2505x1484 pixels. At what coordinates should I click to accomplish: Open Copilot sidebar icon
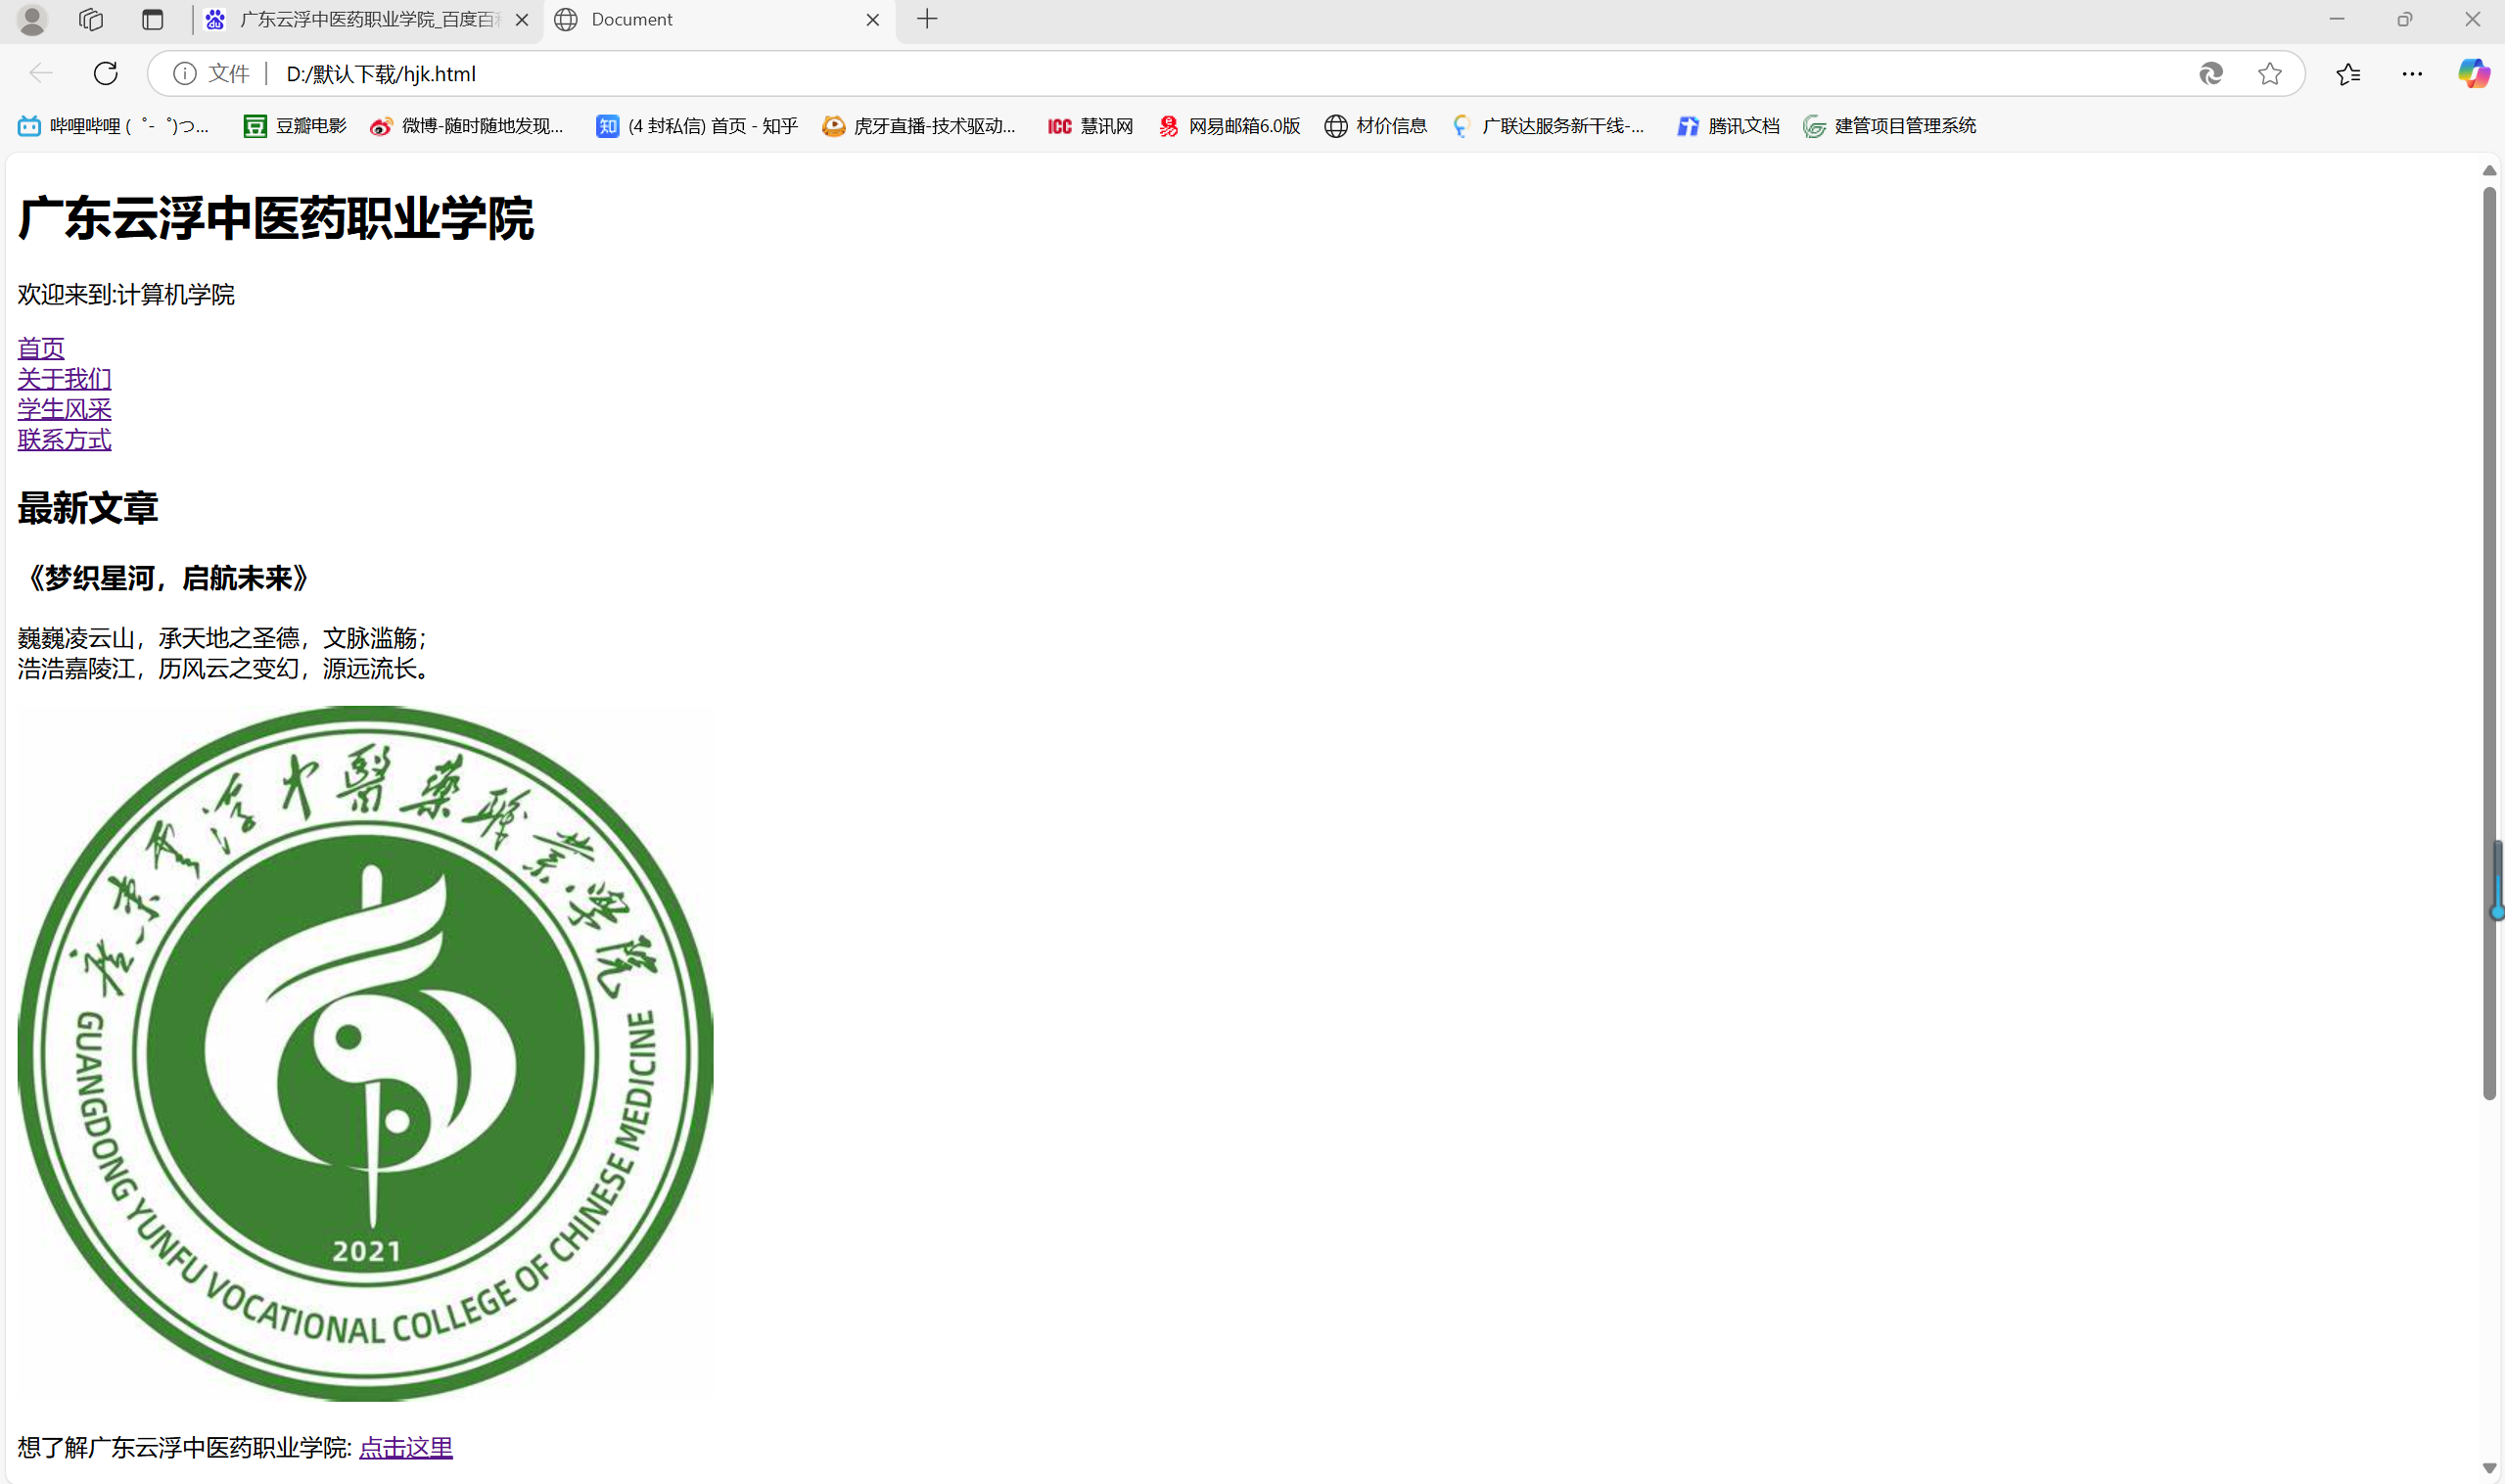(2473, 73)
